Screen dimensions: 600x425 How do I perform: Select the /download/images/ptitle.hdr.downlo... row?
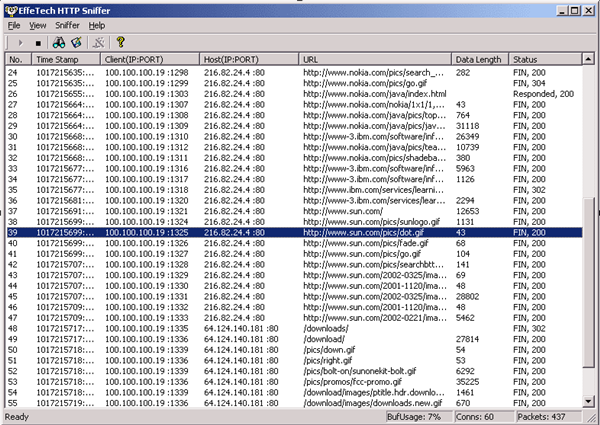click(x=295, y=392)
